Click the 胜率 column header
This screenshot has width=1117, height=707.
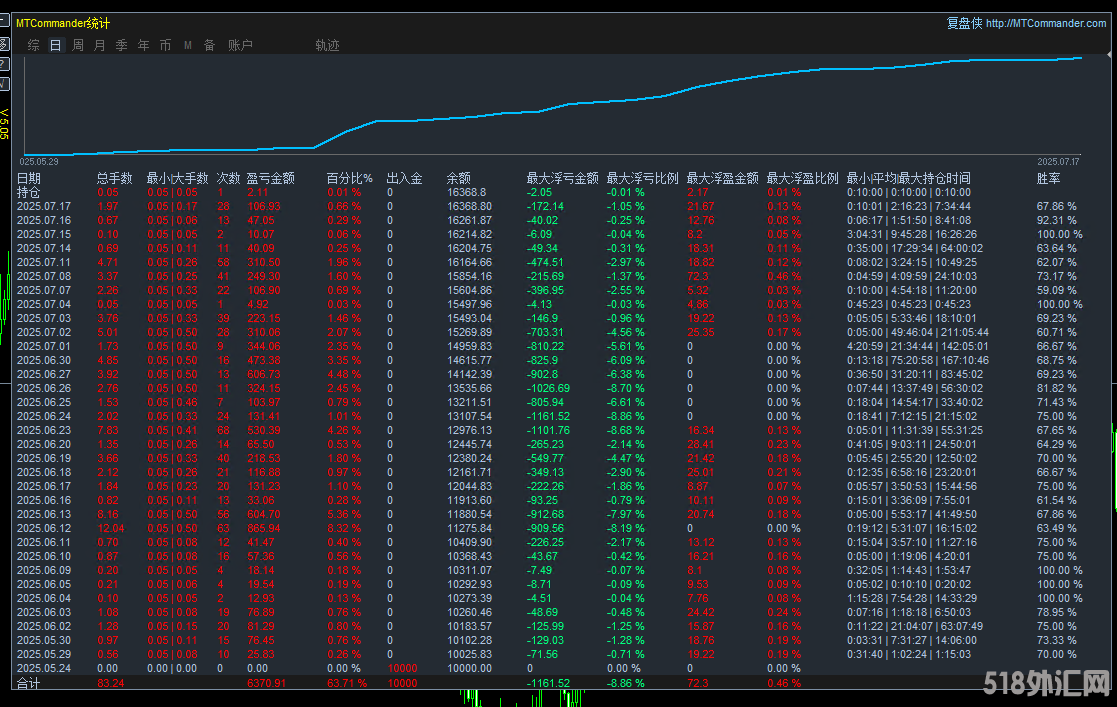coord(1049,178)
